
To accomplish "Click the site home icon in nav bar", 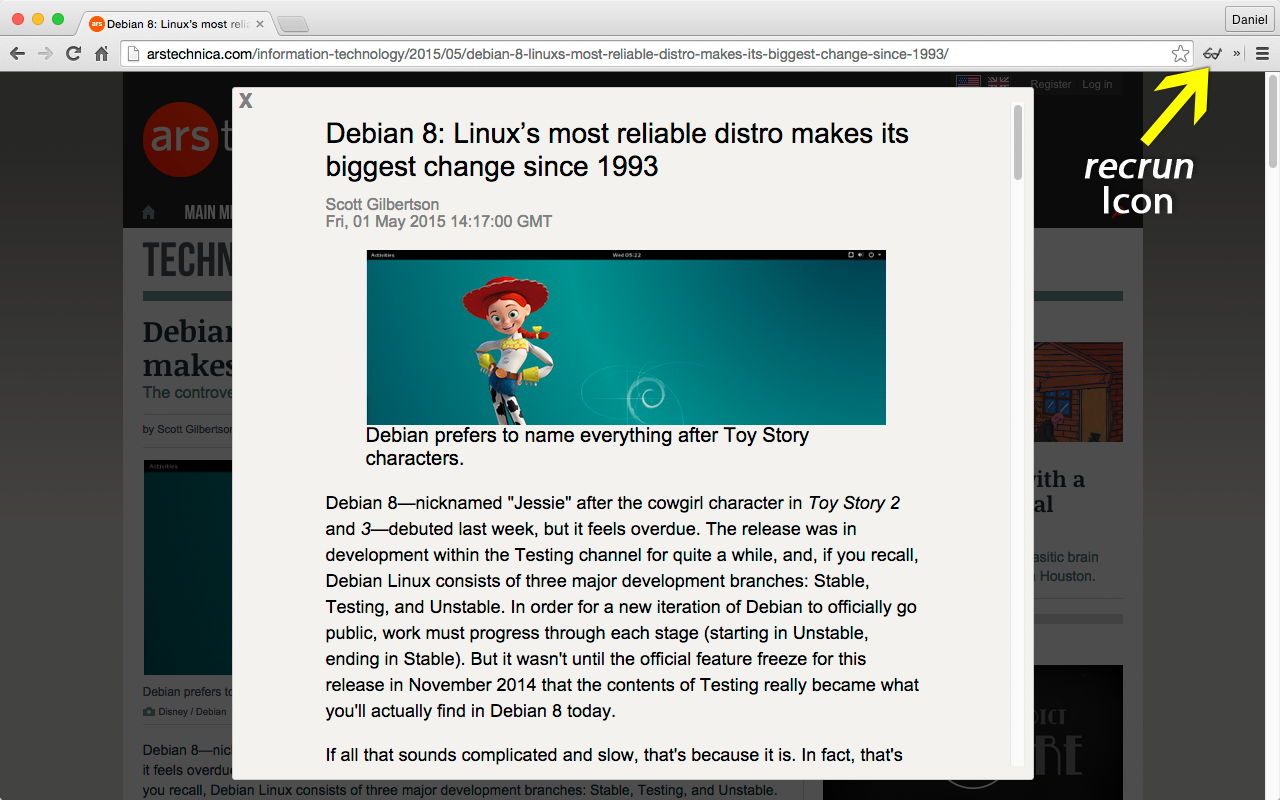I will pos(149,212).
